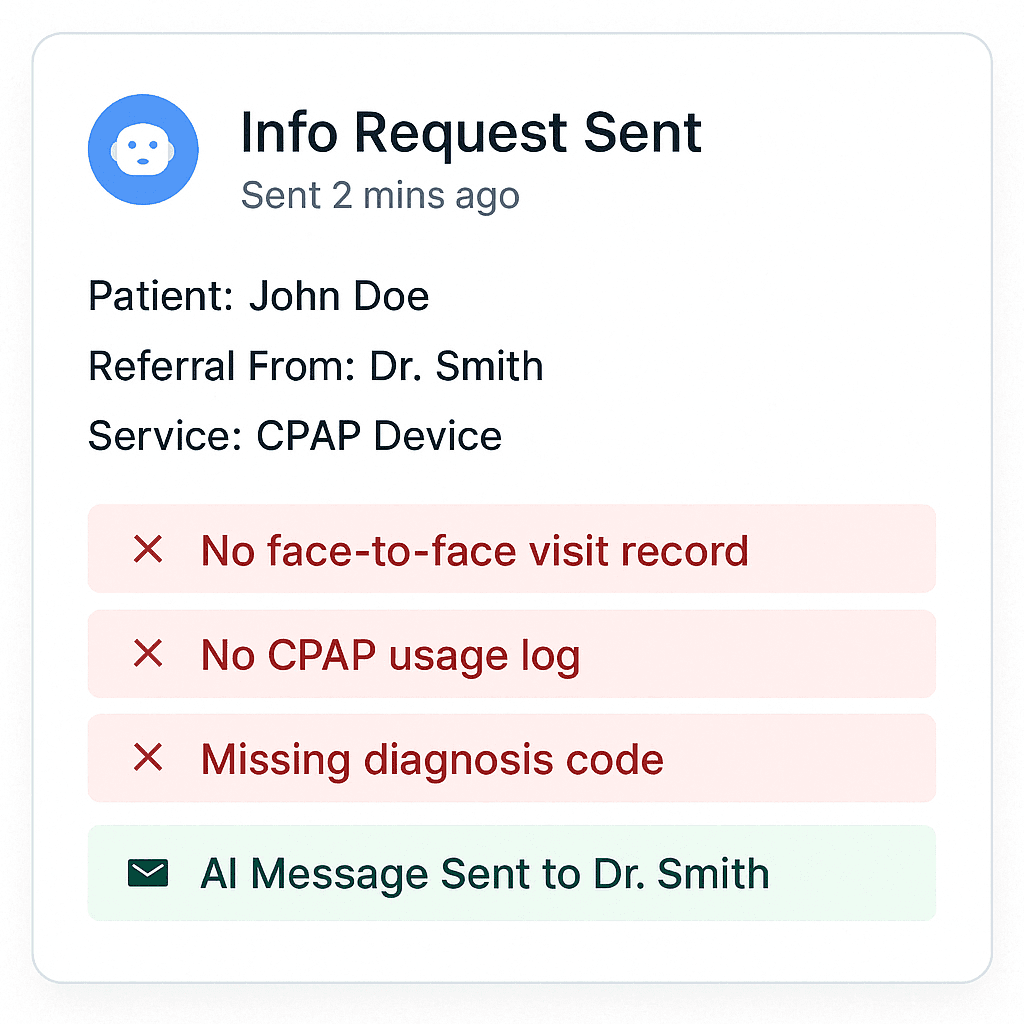This screenshot has height=1024, width=1024.
Task: Click the X icon beside face-to-face visit record
Action: [148, 549]
